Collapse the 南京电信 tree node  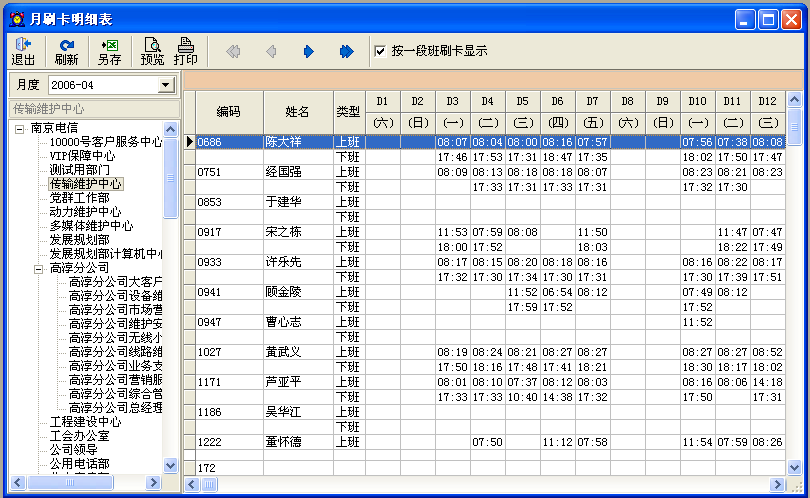click(20, 129)
